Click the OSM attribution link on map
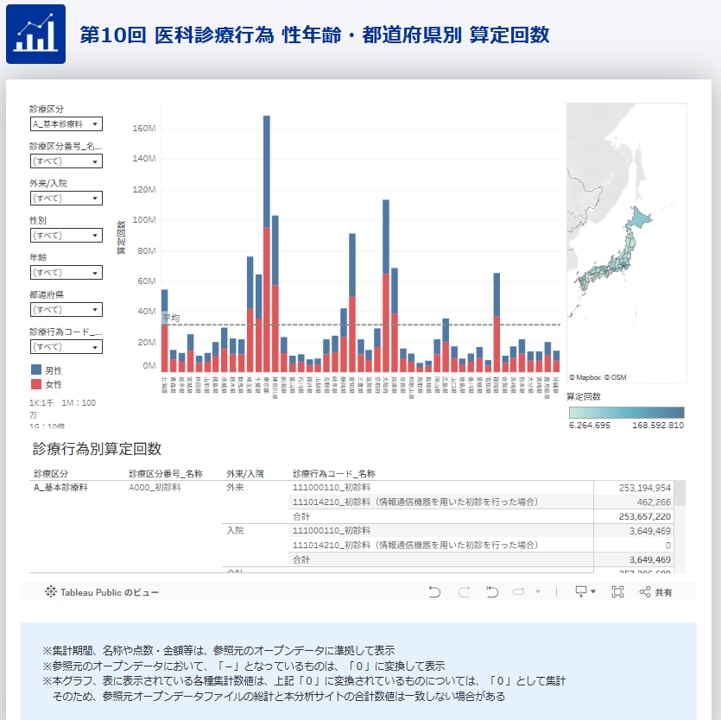The image size is (721, 720). [x=617, y=378]
